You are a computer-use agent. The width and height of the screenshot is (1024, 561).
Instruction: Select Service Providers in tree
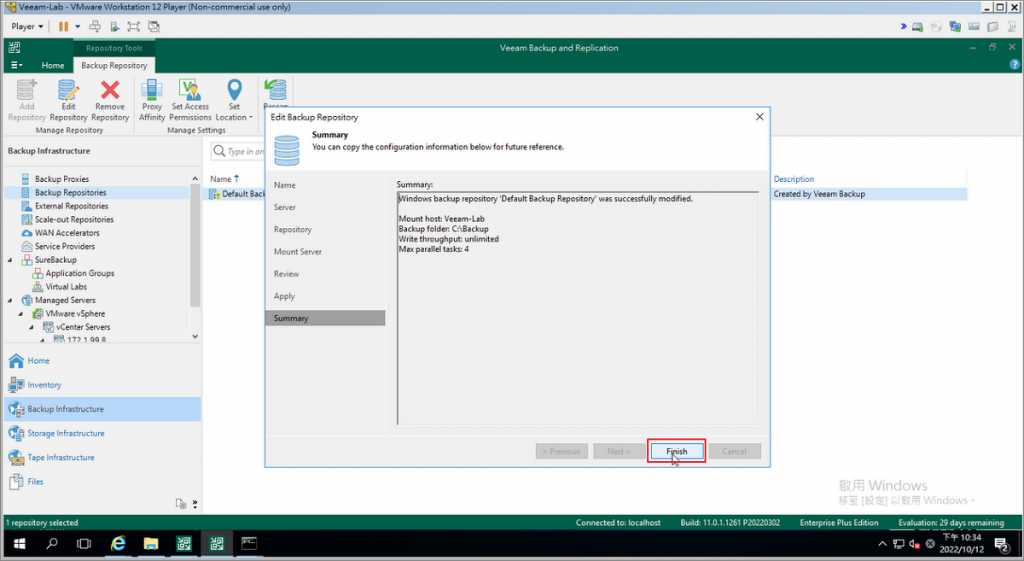(x=65, y=246)
